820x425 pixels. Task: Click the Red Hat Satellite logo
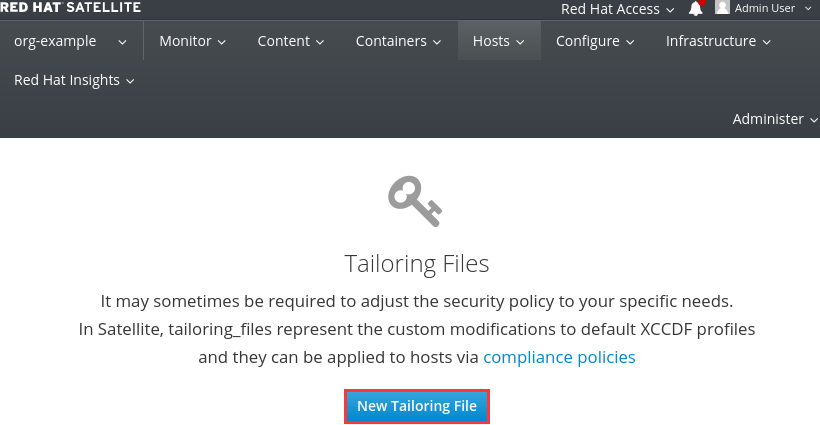(70, 7)
